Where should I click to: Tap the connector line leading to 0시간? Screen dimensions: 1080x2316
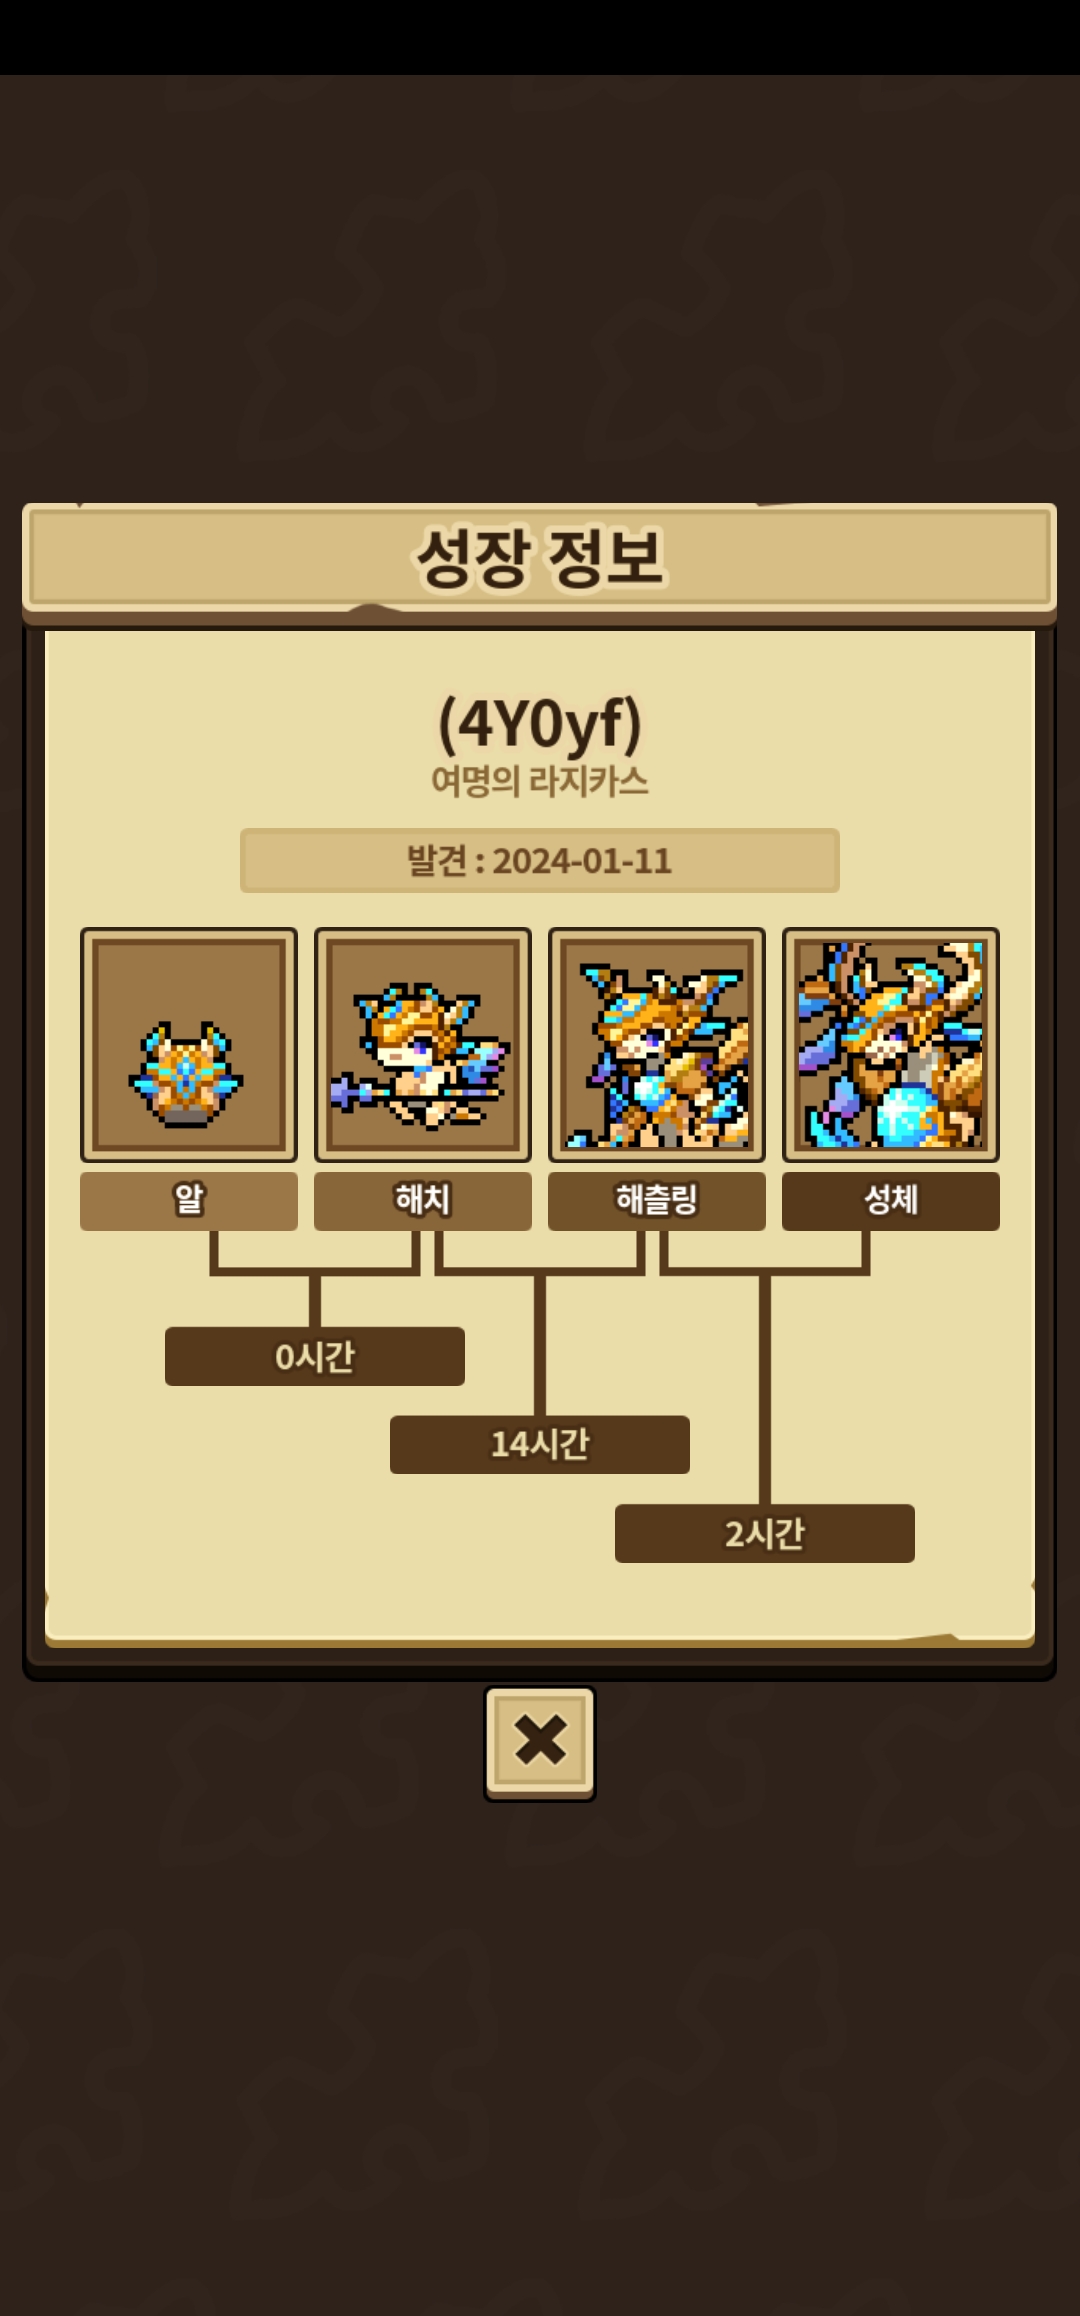(x=315, y=1301)
